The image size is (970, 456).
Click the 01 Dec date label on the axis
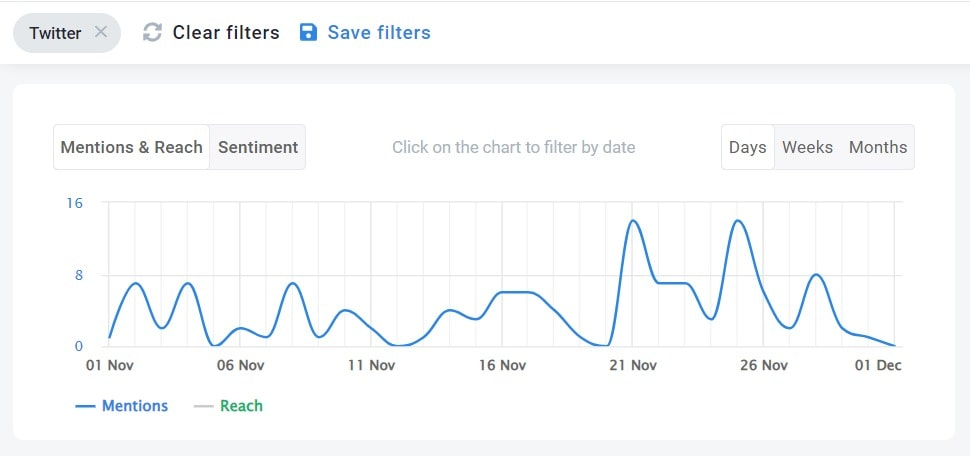click(877, 366)
